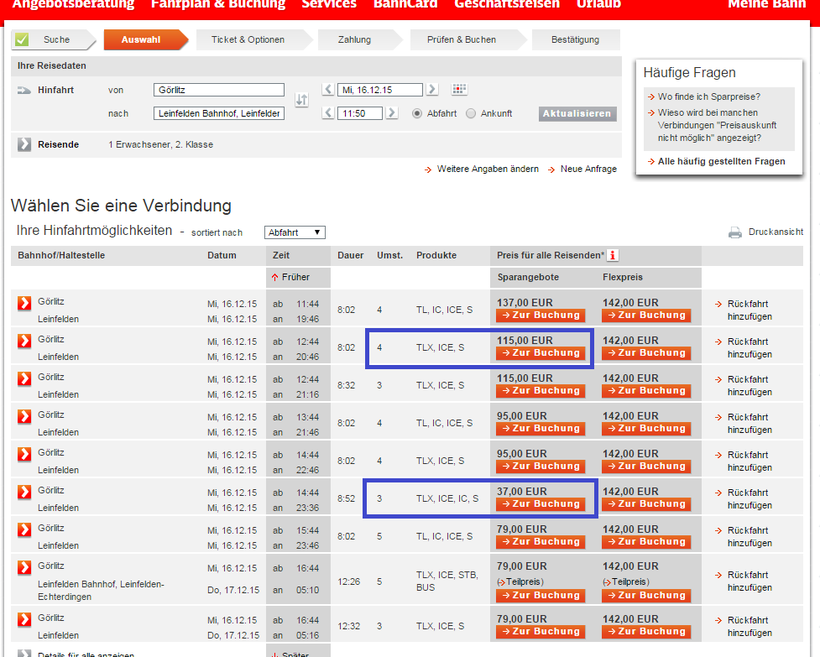
Task: Open the sort-by Abfahrt dropdown
Action: [x=294, y=232]
